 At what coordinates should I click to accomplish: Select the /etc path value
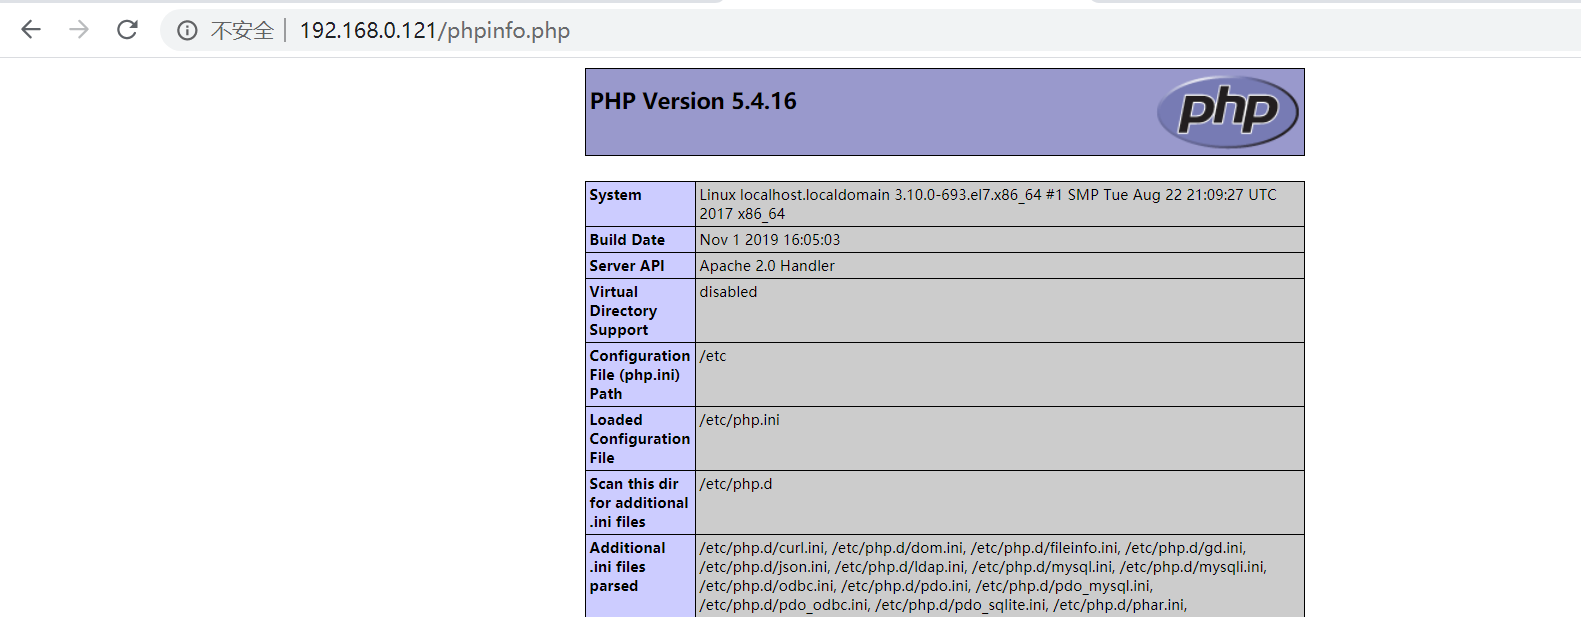(x=713, y=356)
